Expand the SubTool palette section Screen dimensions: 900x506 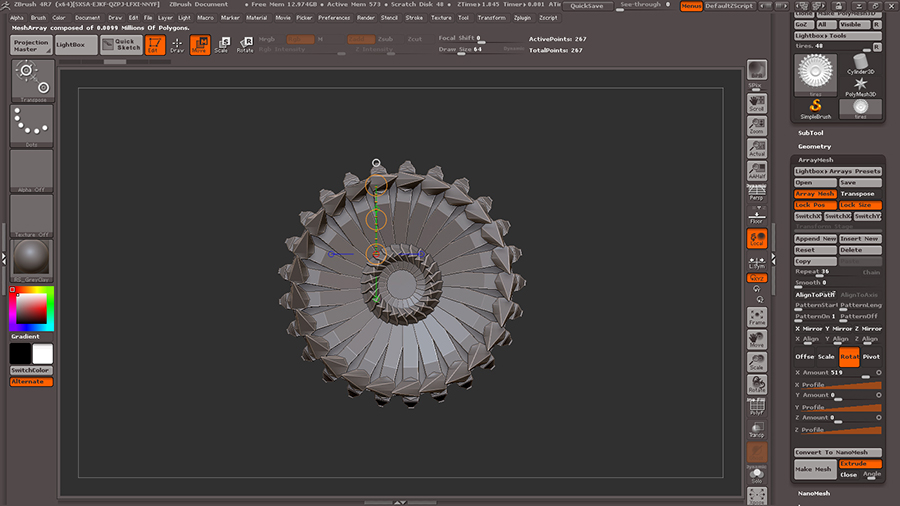point(811,133)
